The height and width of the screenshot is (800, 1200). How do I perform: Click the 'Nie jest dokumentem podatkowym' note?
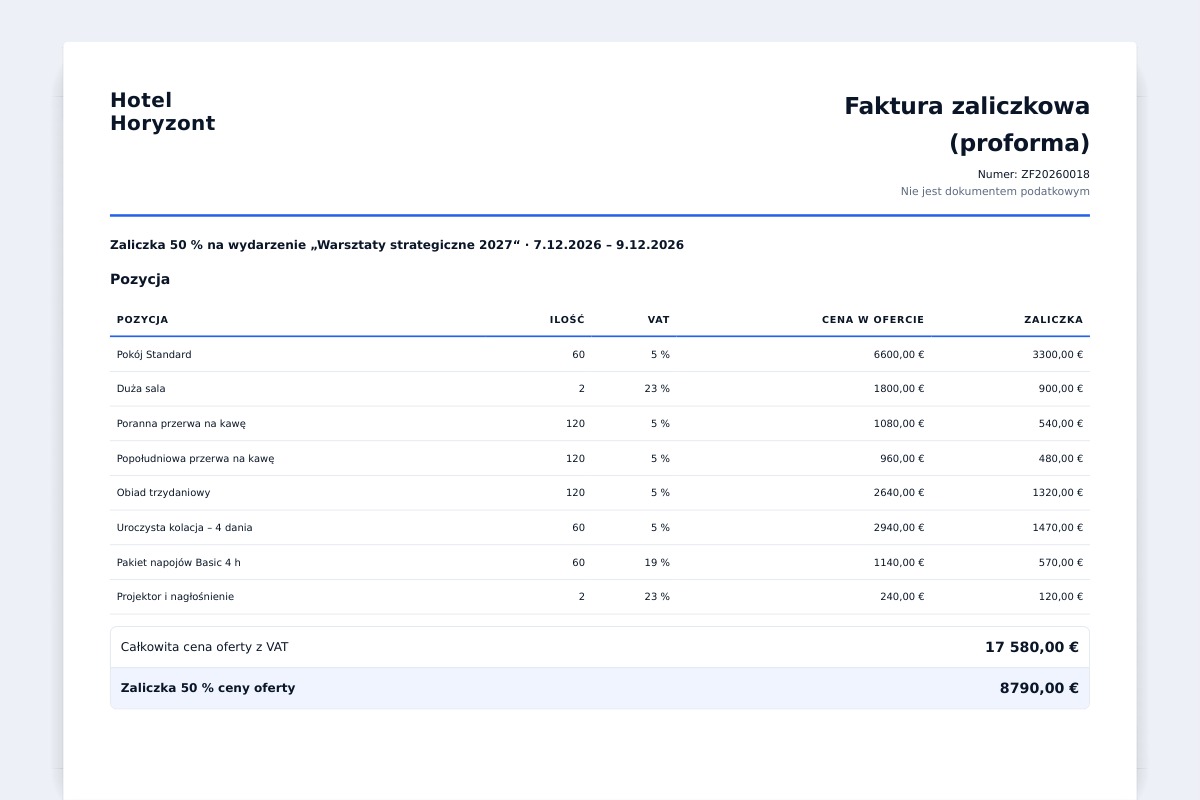[x=995, y=191]
